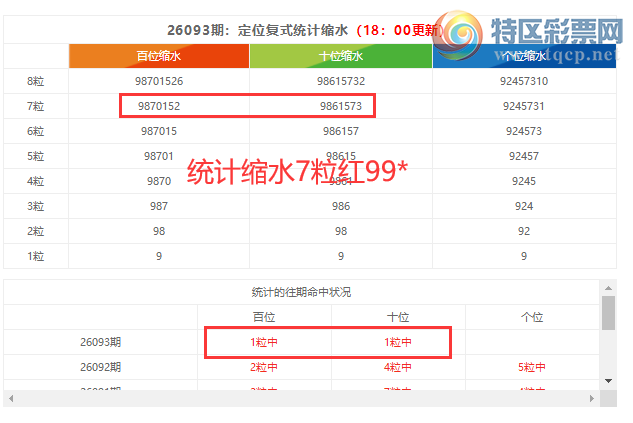This screenshot has width=633, height=423.
Task: Click the 8粒 row label
Action: [x=36, y=81]
